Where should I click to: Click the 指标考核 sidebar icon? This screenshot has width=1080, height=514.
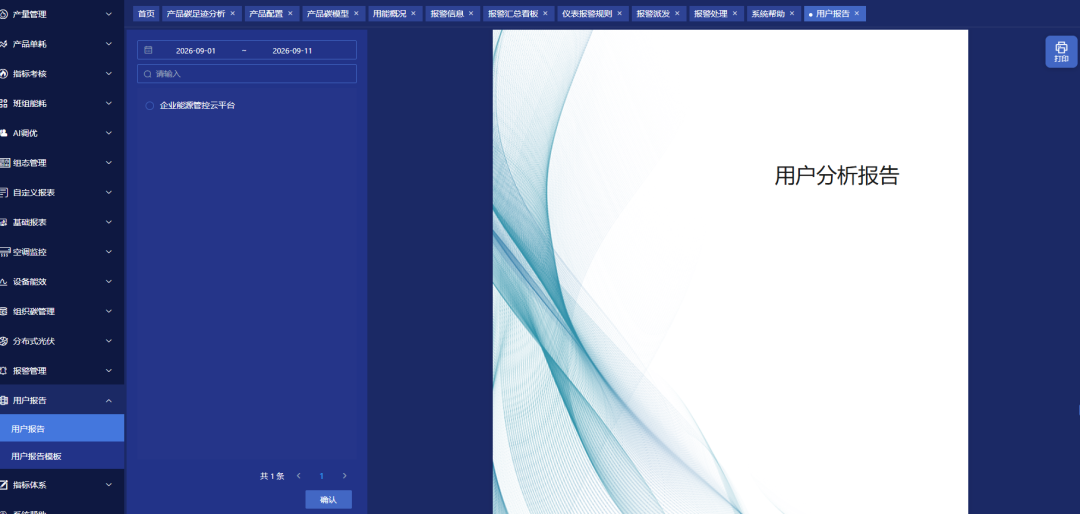3,74
